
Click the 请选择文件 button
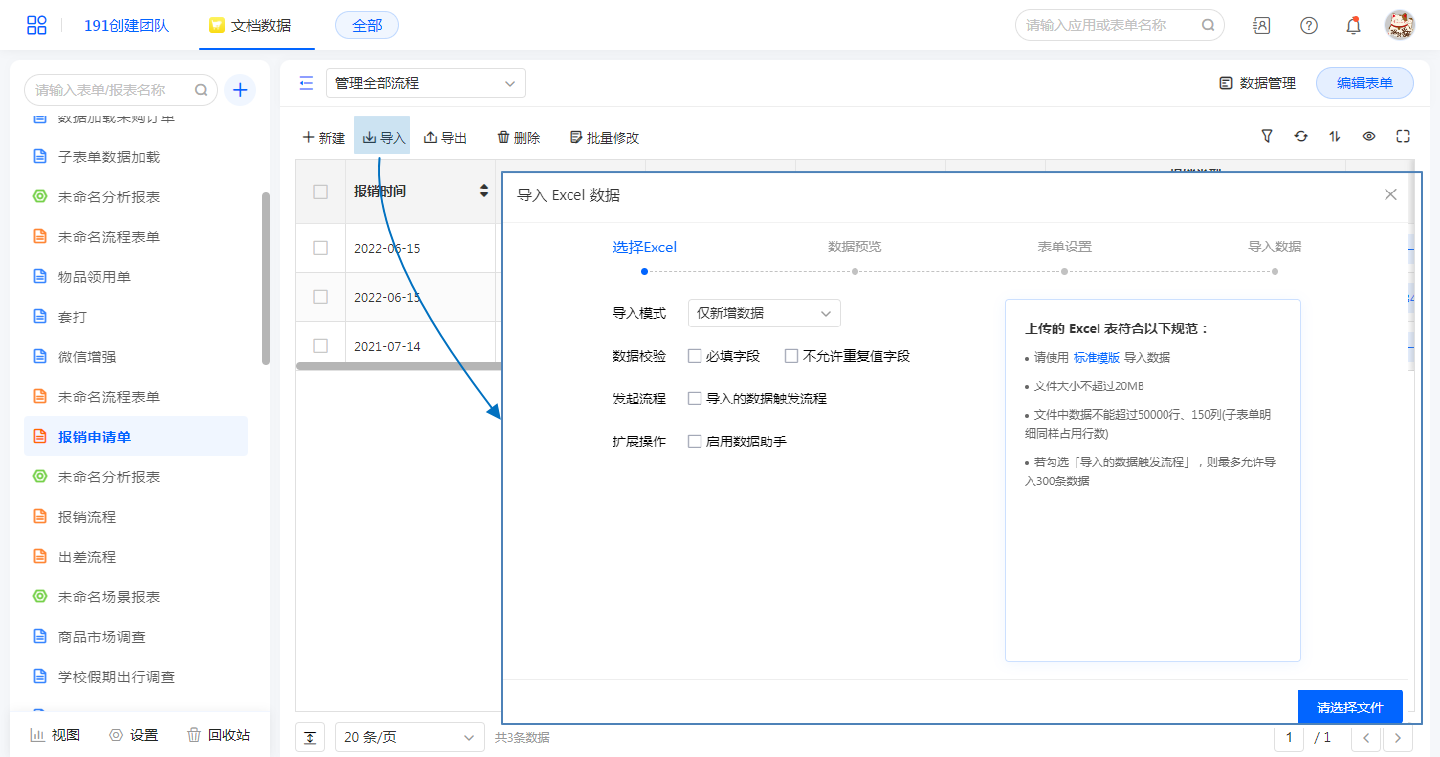coord(1349,707)
